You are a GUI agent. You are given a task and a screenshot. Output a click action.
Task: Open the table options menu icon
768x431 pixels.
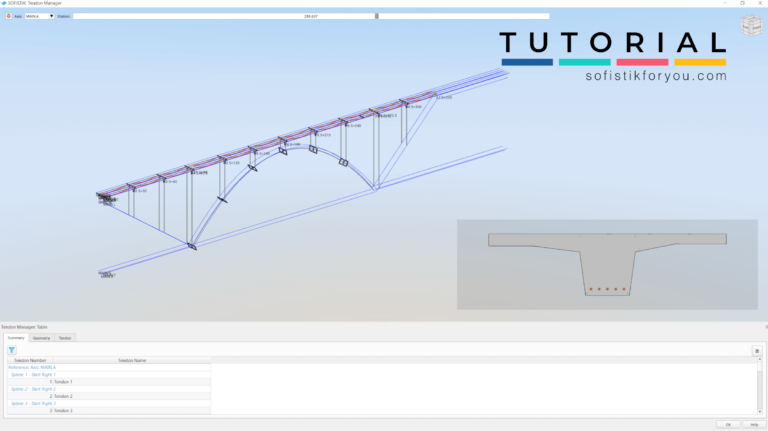click(x=757, y=351)
